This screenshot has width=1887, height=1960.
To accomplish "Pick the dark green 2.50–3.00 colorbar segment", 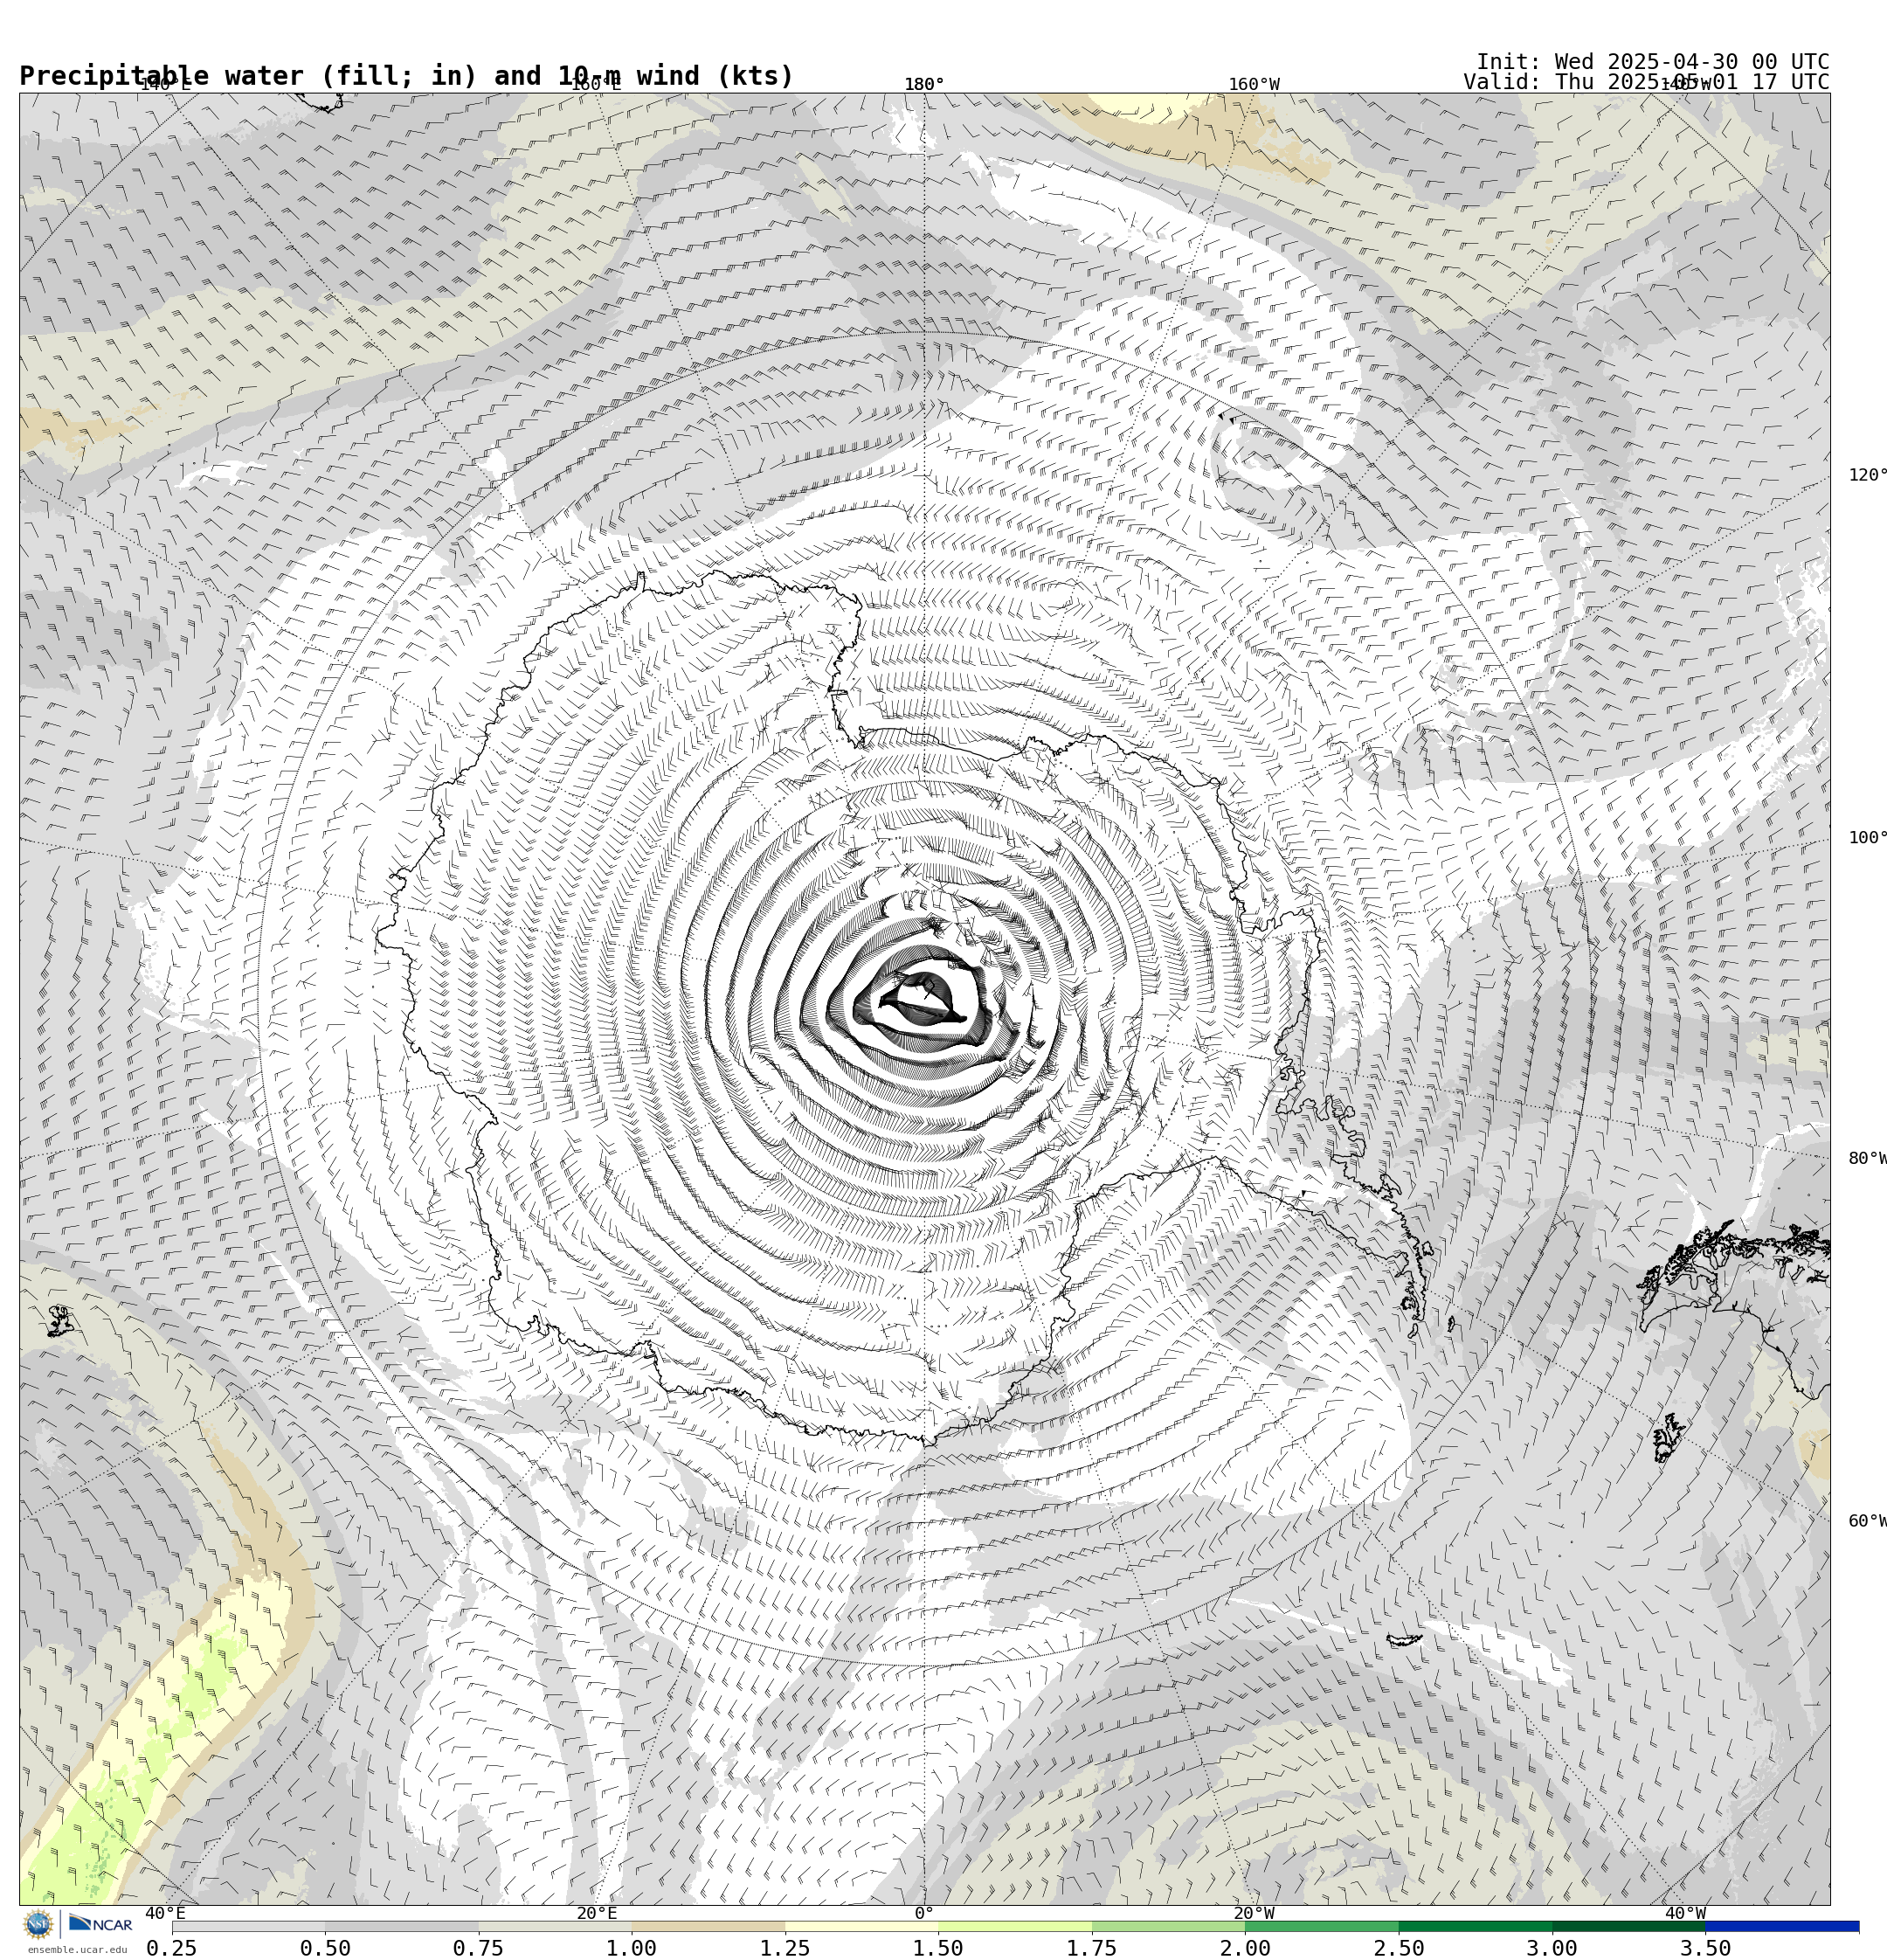I will [x=1475, y=1926].
